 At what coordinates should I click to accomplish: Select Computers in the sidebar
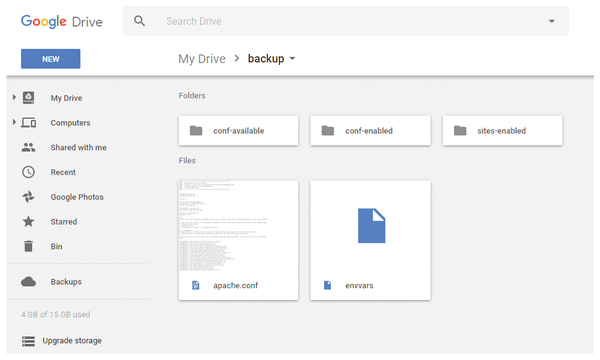point(70,123)
